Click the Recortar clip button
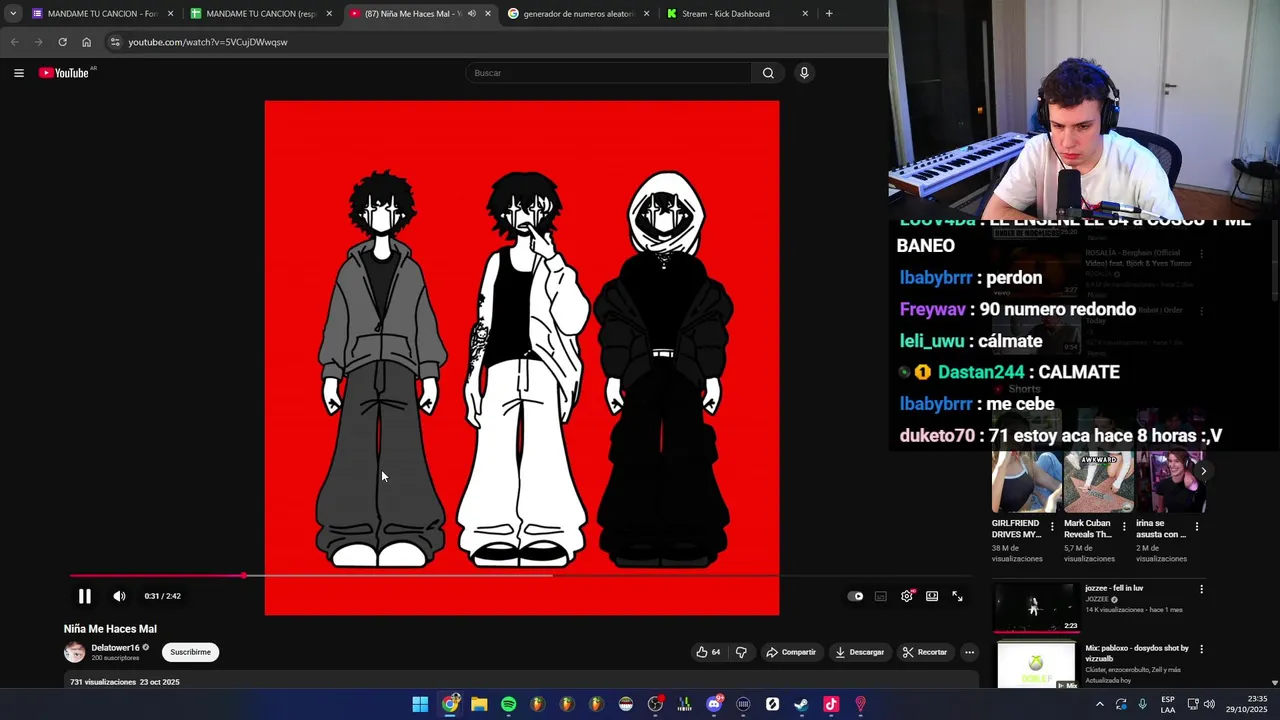 coord(925,652)
